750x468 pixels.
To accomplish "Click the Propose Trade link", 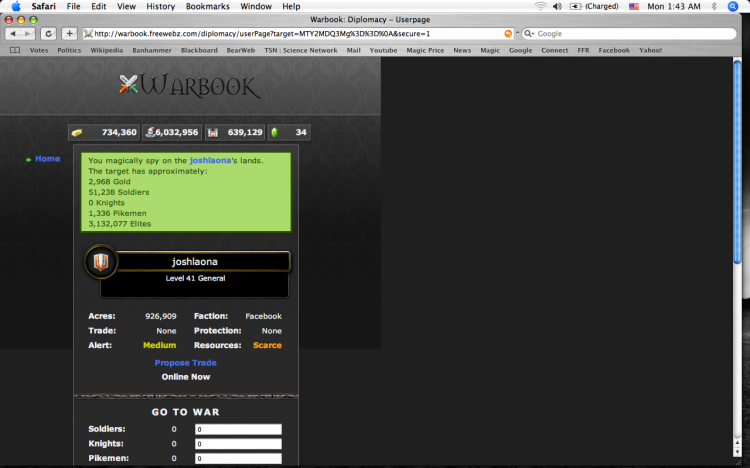I will [186, 363].
